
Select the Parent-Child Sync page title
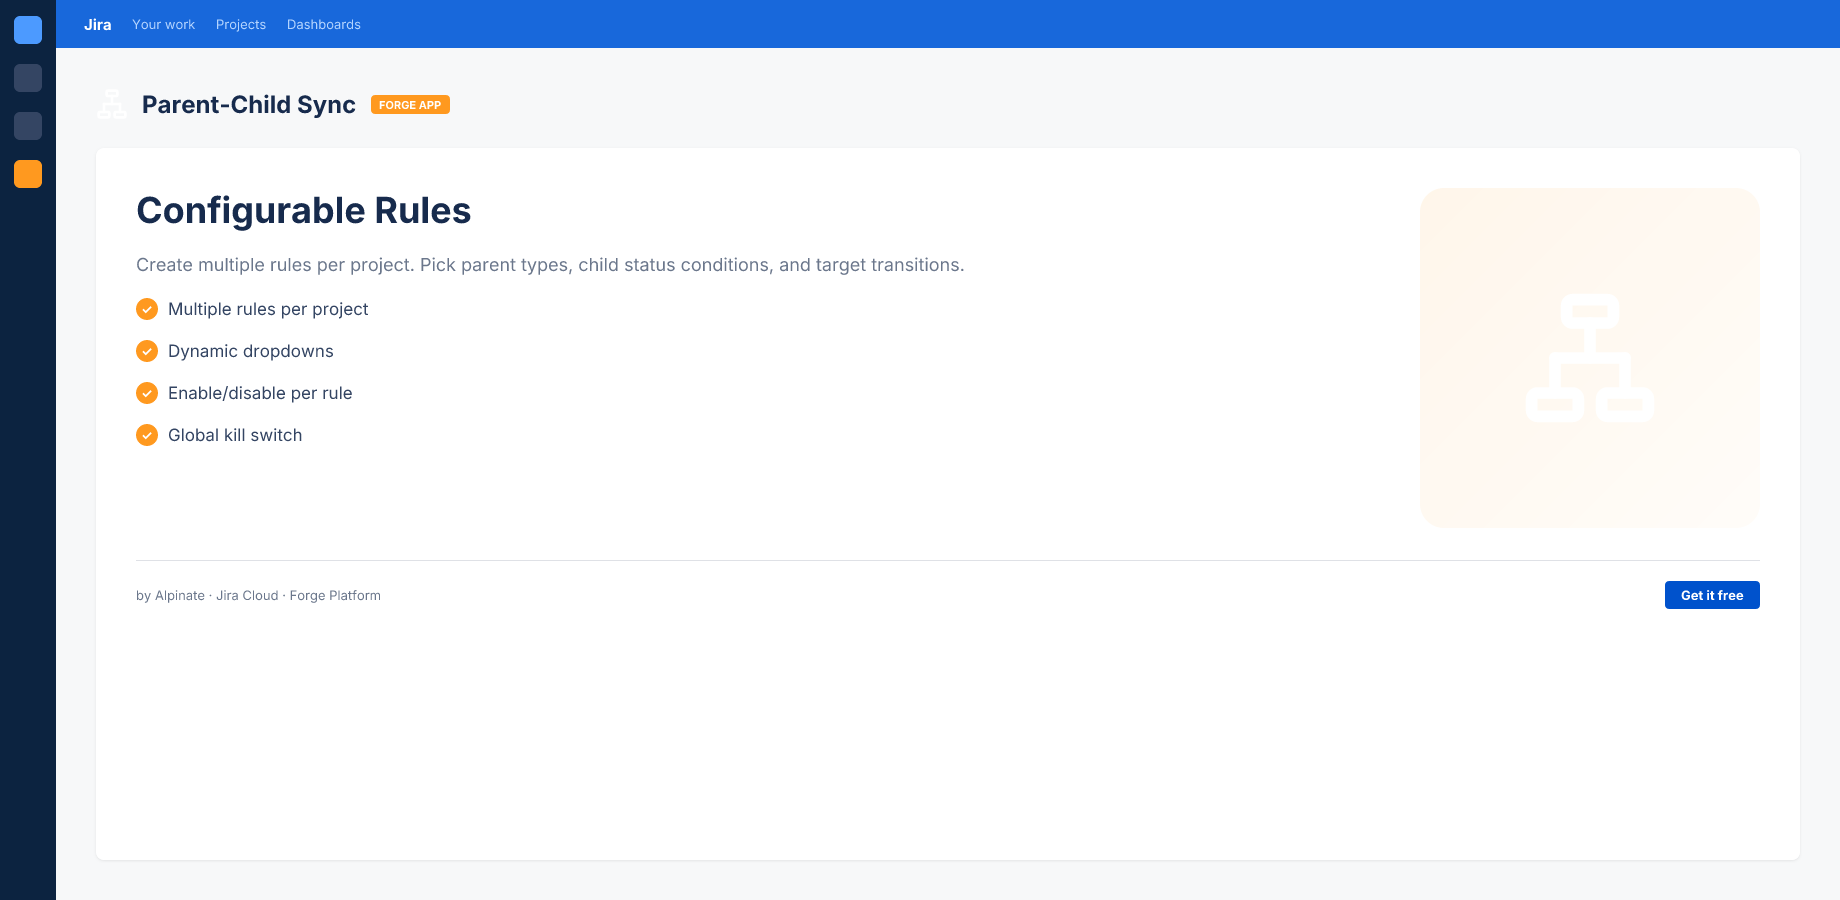249,105
